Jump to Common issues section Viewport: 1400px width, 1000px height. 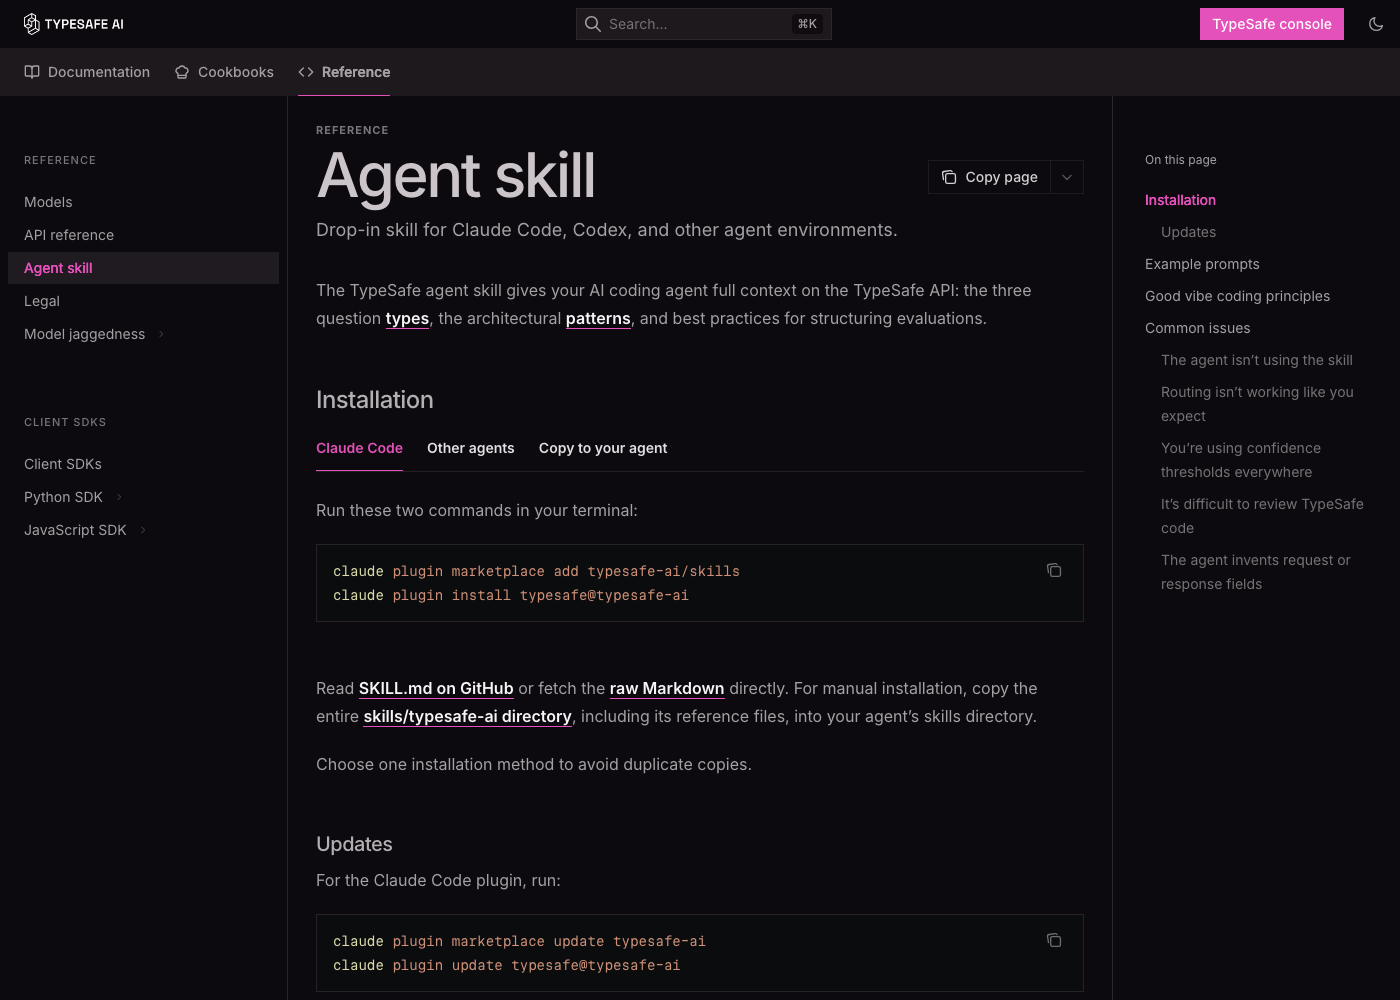coord(1197,328)
